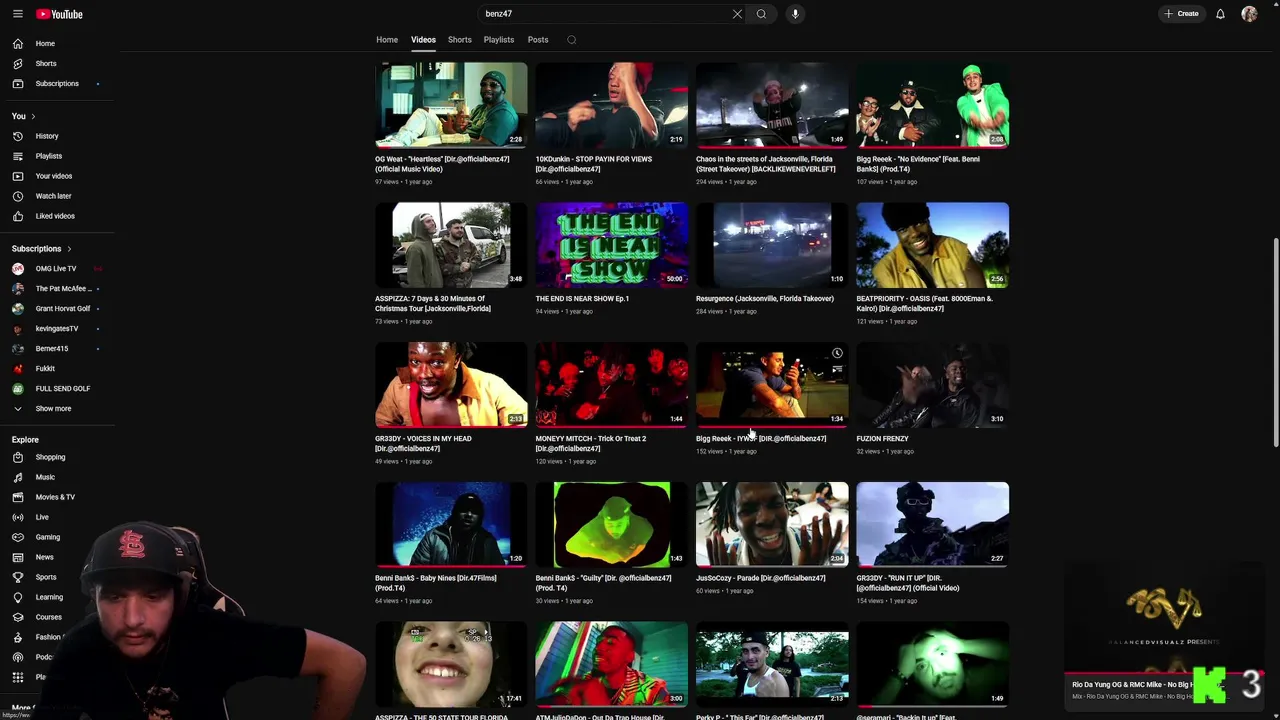
Task: Clear the search box with X
Action: pos(737,14)
